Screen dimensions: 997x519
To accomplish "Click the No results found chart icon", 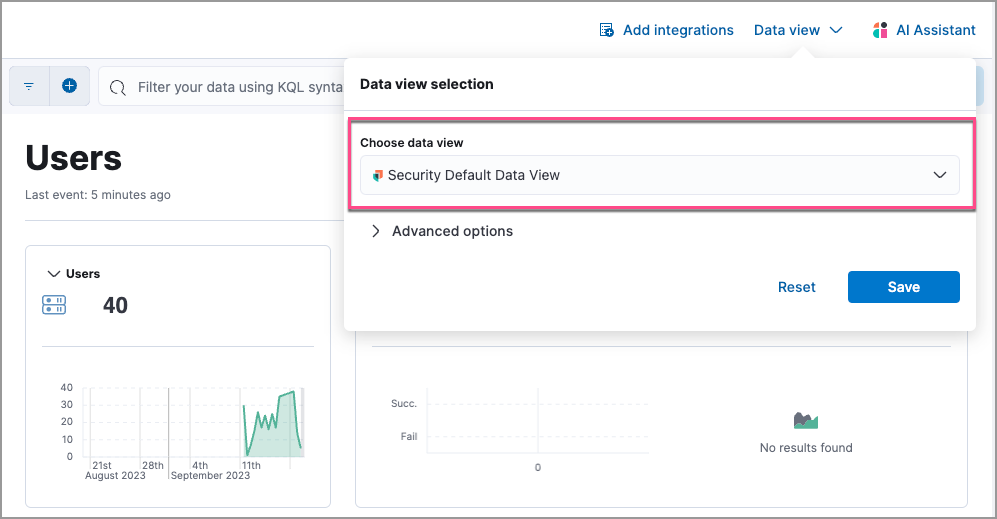I will tap(805, 420).
